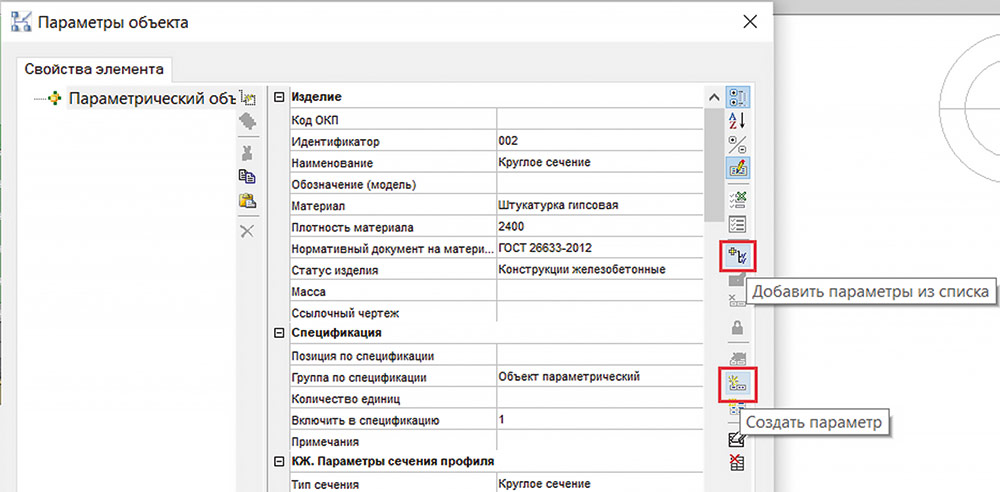The height and width of the screenshot is (492, 1000).
Task: Toggle the highlighted edit-mode icon in right toolbar
Action: click(x=739, y=168)
